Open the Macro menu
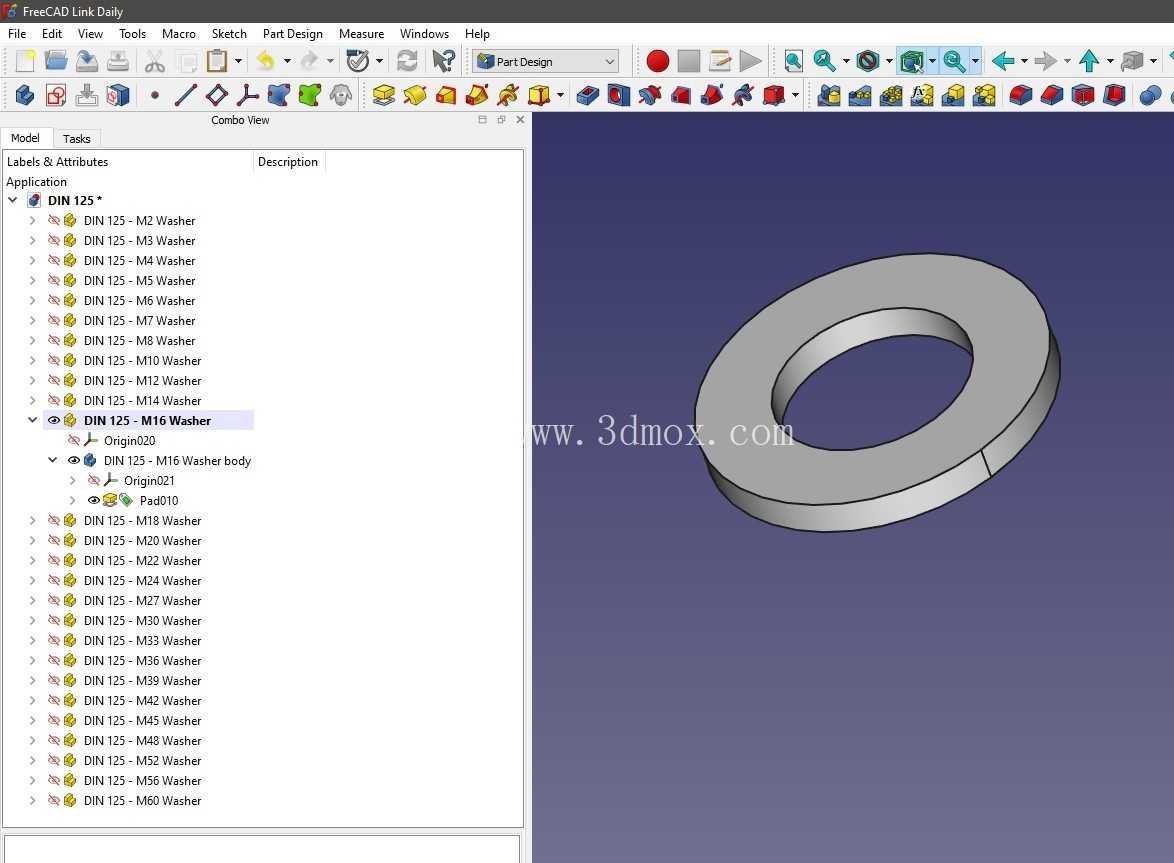 click(178, 34)
